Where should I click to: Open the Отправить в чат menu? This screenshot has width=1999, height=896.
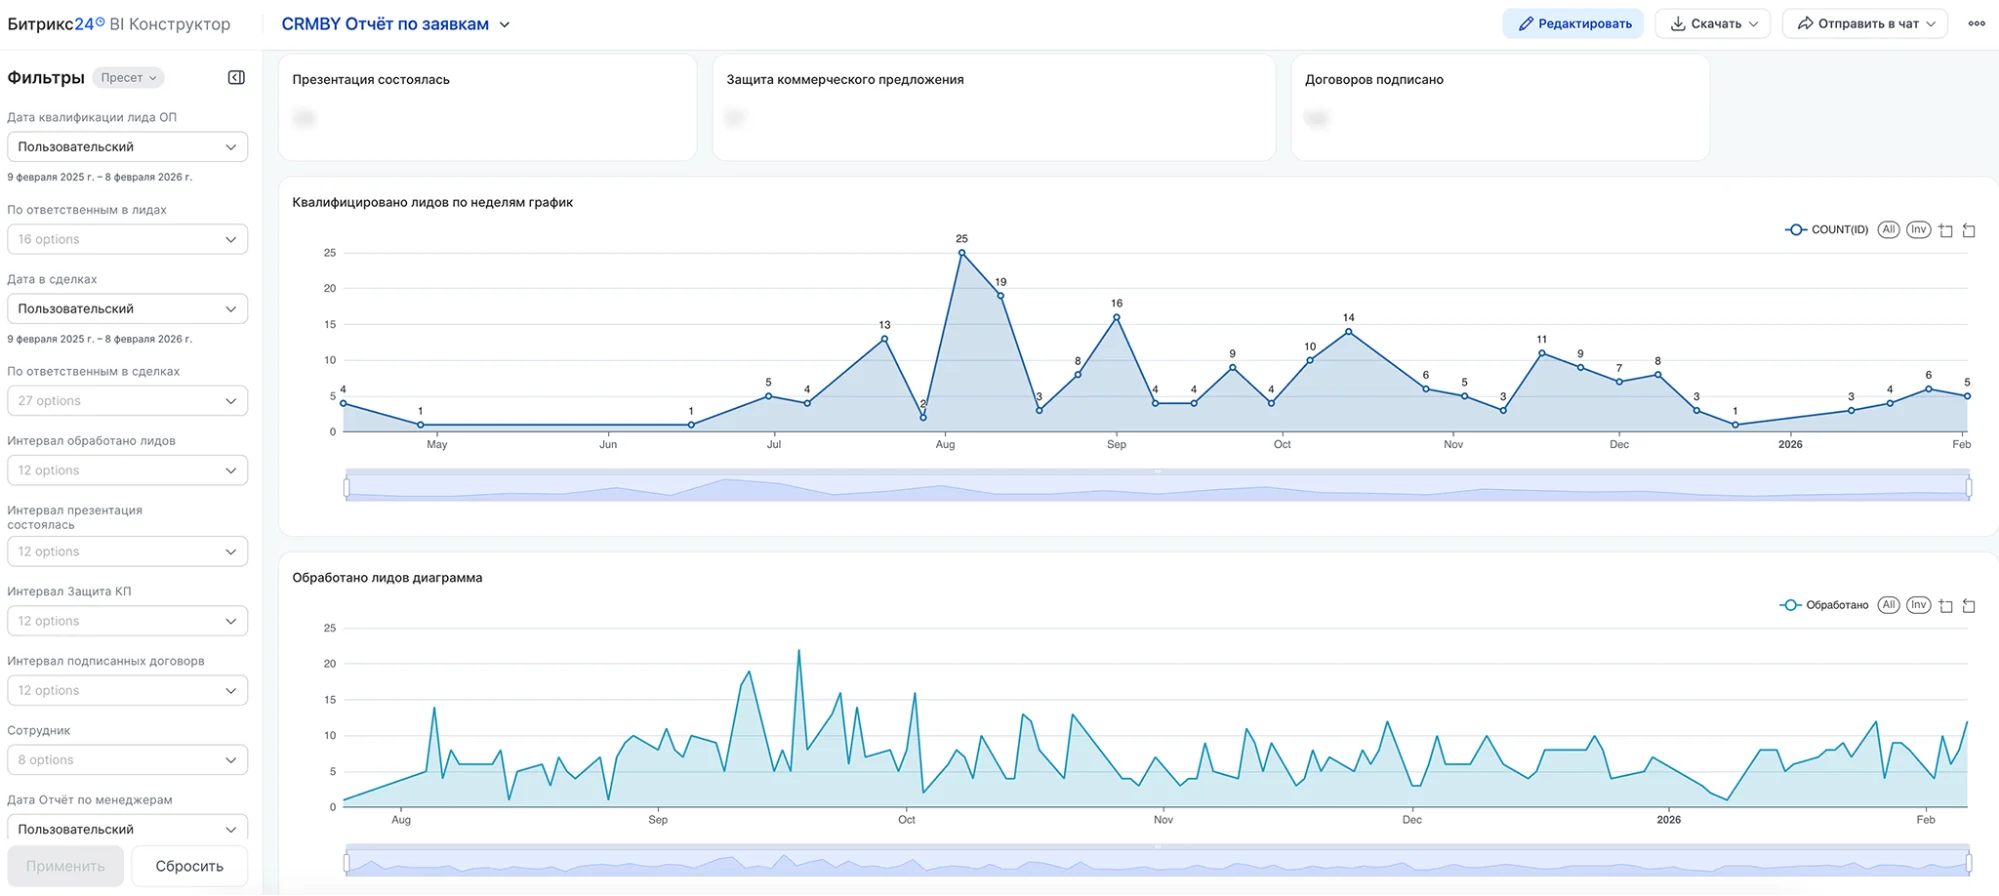1864,24
